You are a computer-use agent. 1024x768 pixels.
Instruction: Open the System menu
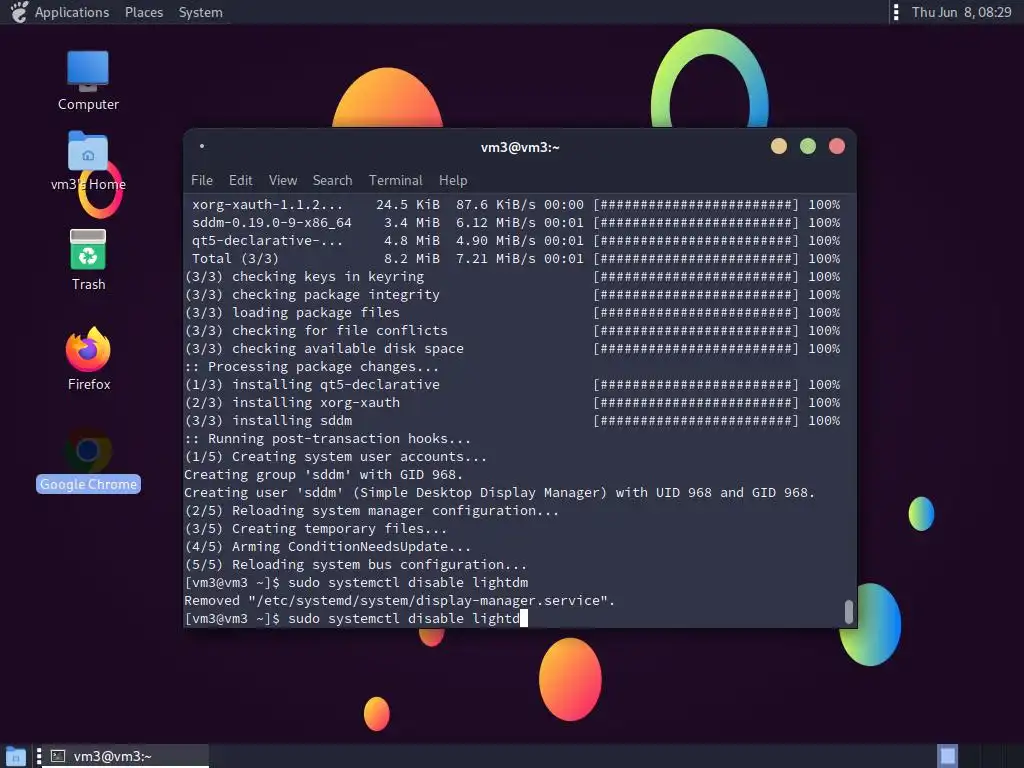point(200,12)
